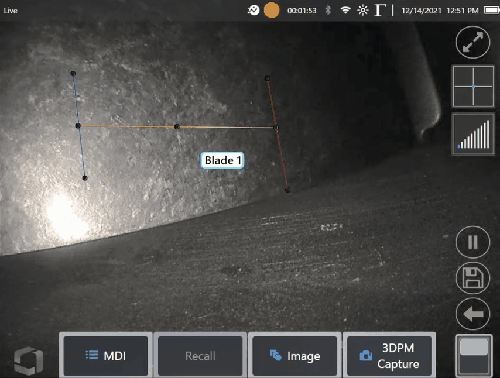The image size is (500, 378).
Task: Tap the Wi-Fi status icon
Action: click(346, 10)
